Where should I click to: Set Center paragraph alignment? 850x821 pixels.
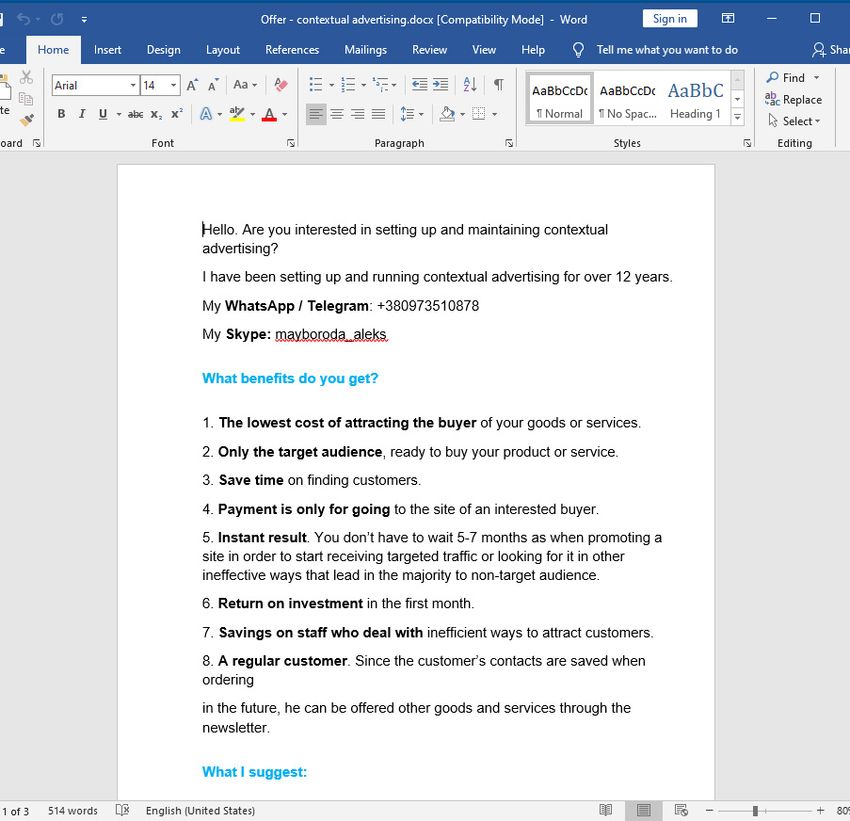click(x=337, y=114)
